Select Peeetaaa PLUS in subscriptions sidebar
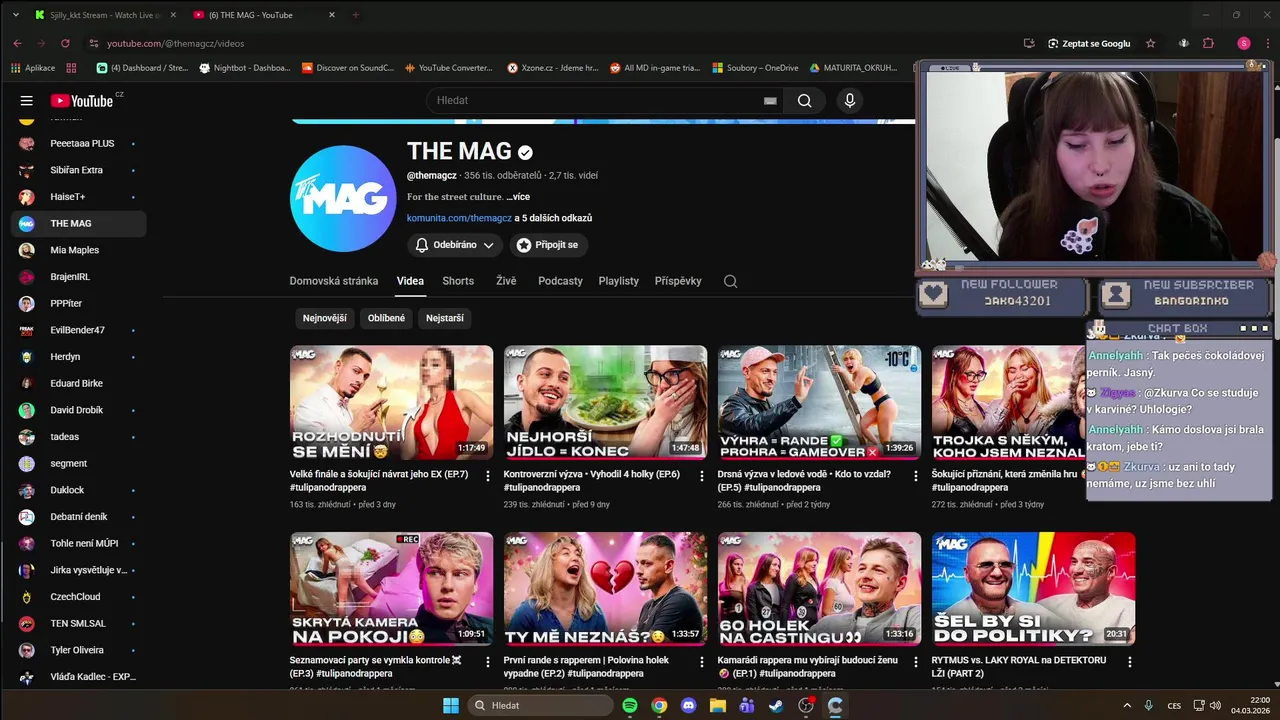This screenshot has width=1280, height=720. pyautogui.click(x=78, y=143)
